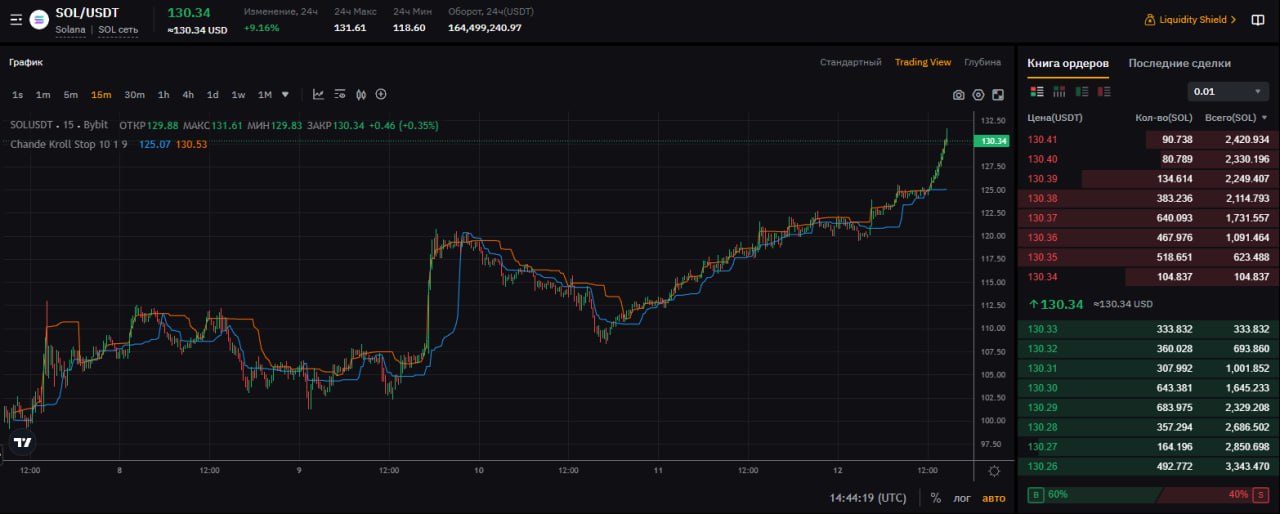Select the 15m timeframe
This screenshot has height=514, width=1280.
click(x=101, y=95)
